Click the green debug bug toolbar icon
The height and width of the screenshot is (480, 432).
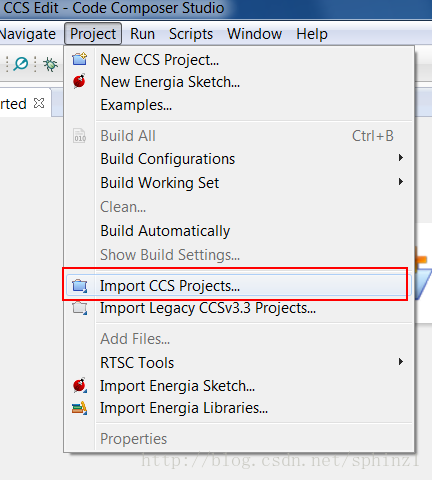click(50, 64)
